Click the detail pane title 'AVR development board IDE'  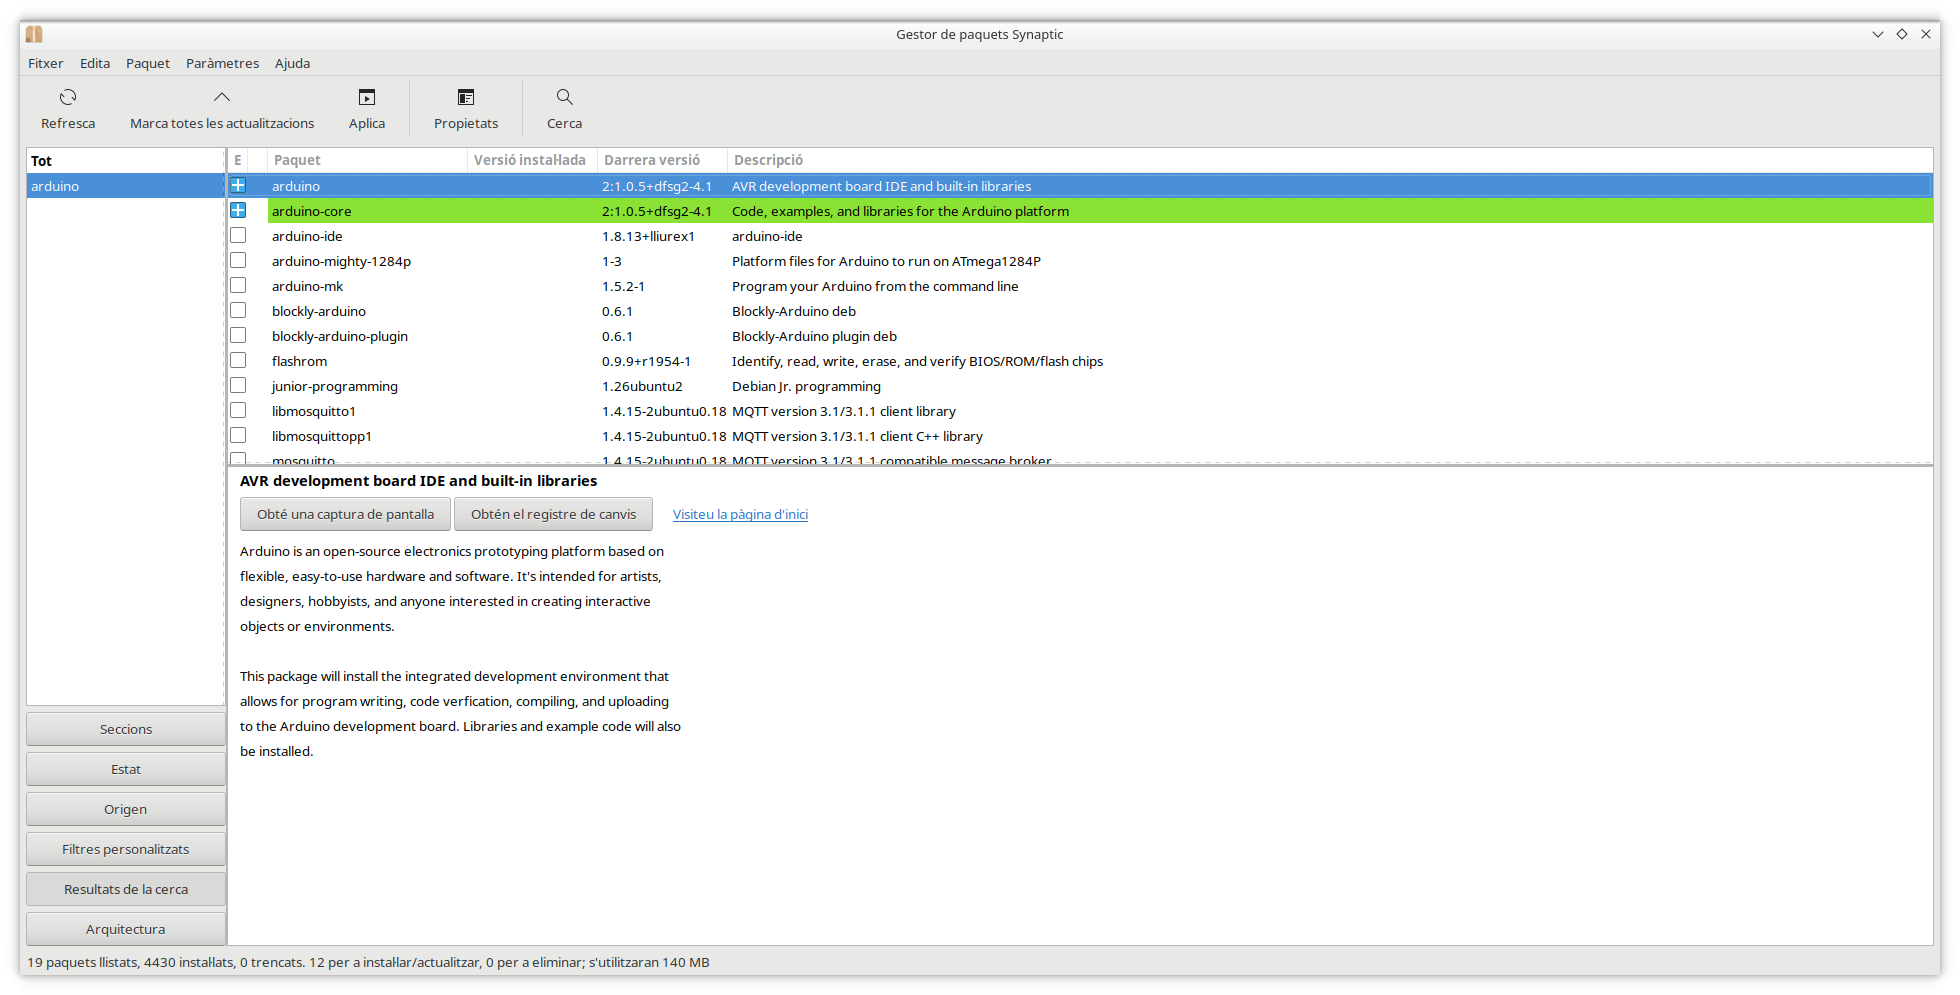pyautogui.click(x=418, y=481)
